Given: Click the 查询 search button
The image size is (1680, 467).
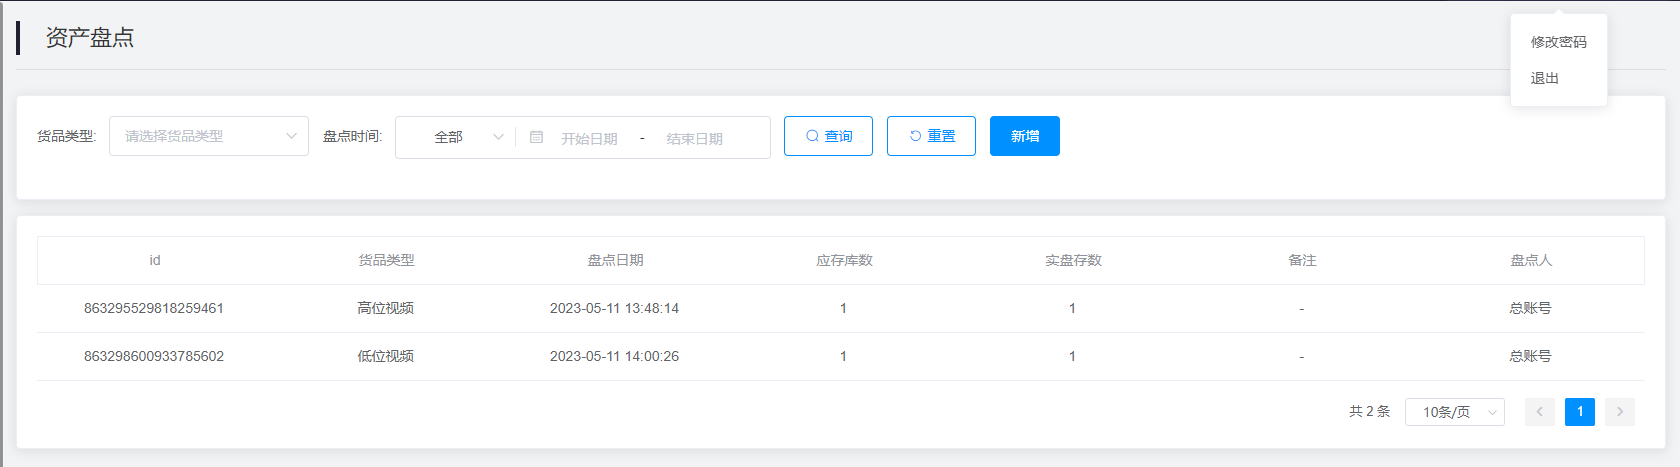Looking at the screenshot, I should (x=828, y=136).
